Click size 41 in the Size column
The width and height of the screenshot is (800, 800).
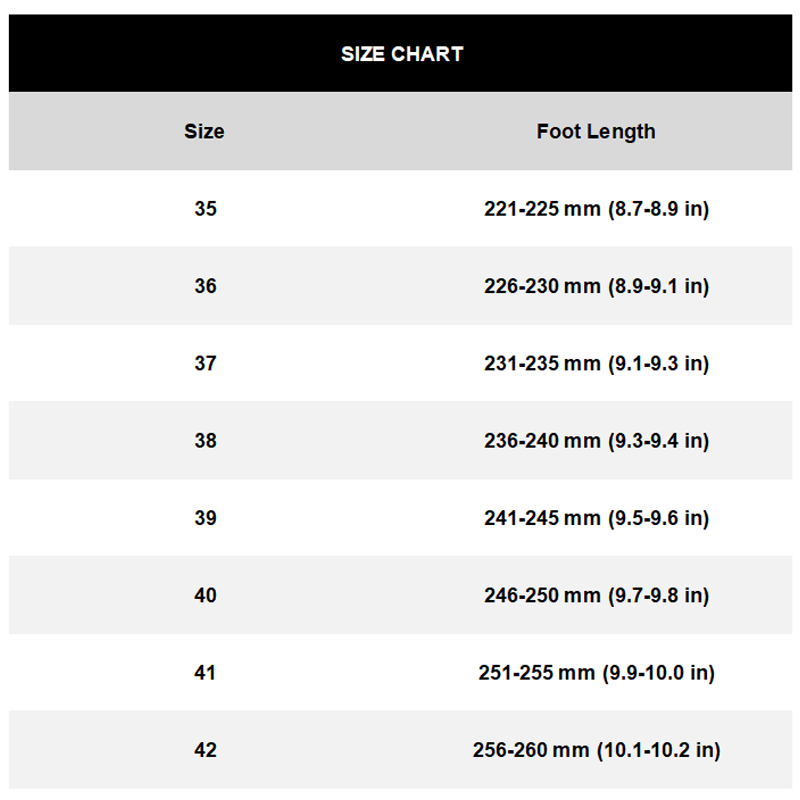click(x=205, y=672)
